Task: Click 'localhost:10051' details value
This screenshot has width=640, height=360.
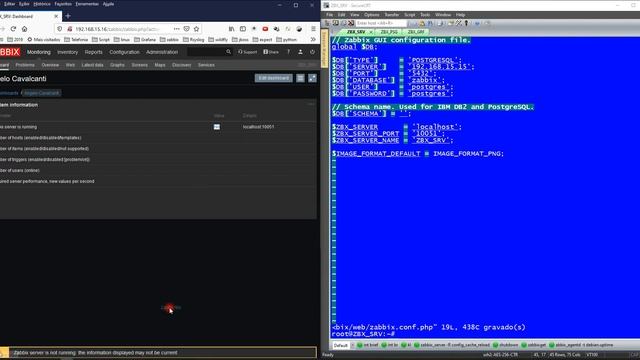Action: (x=258, y=127)
